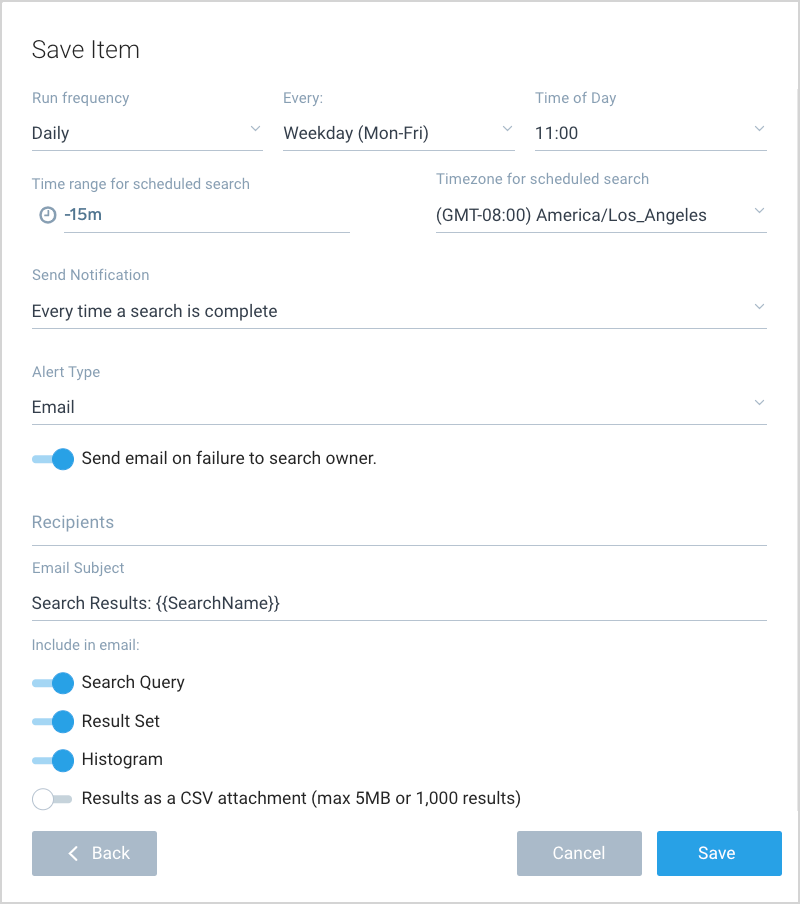
Task: Click the time range -15m input field
Action: pos(206,215)
